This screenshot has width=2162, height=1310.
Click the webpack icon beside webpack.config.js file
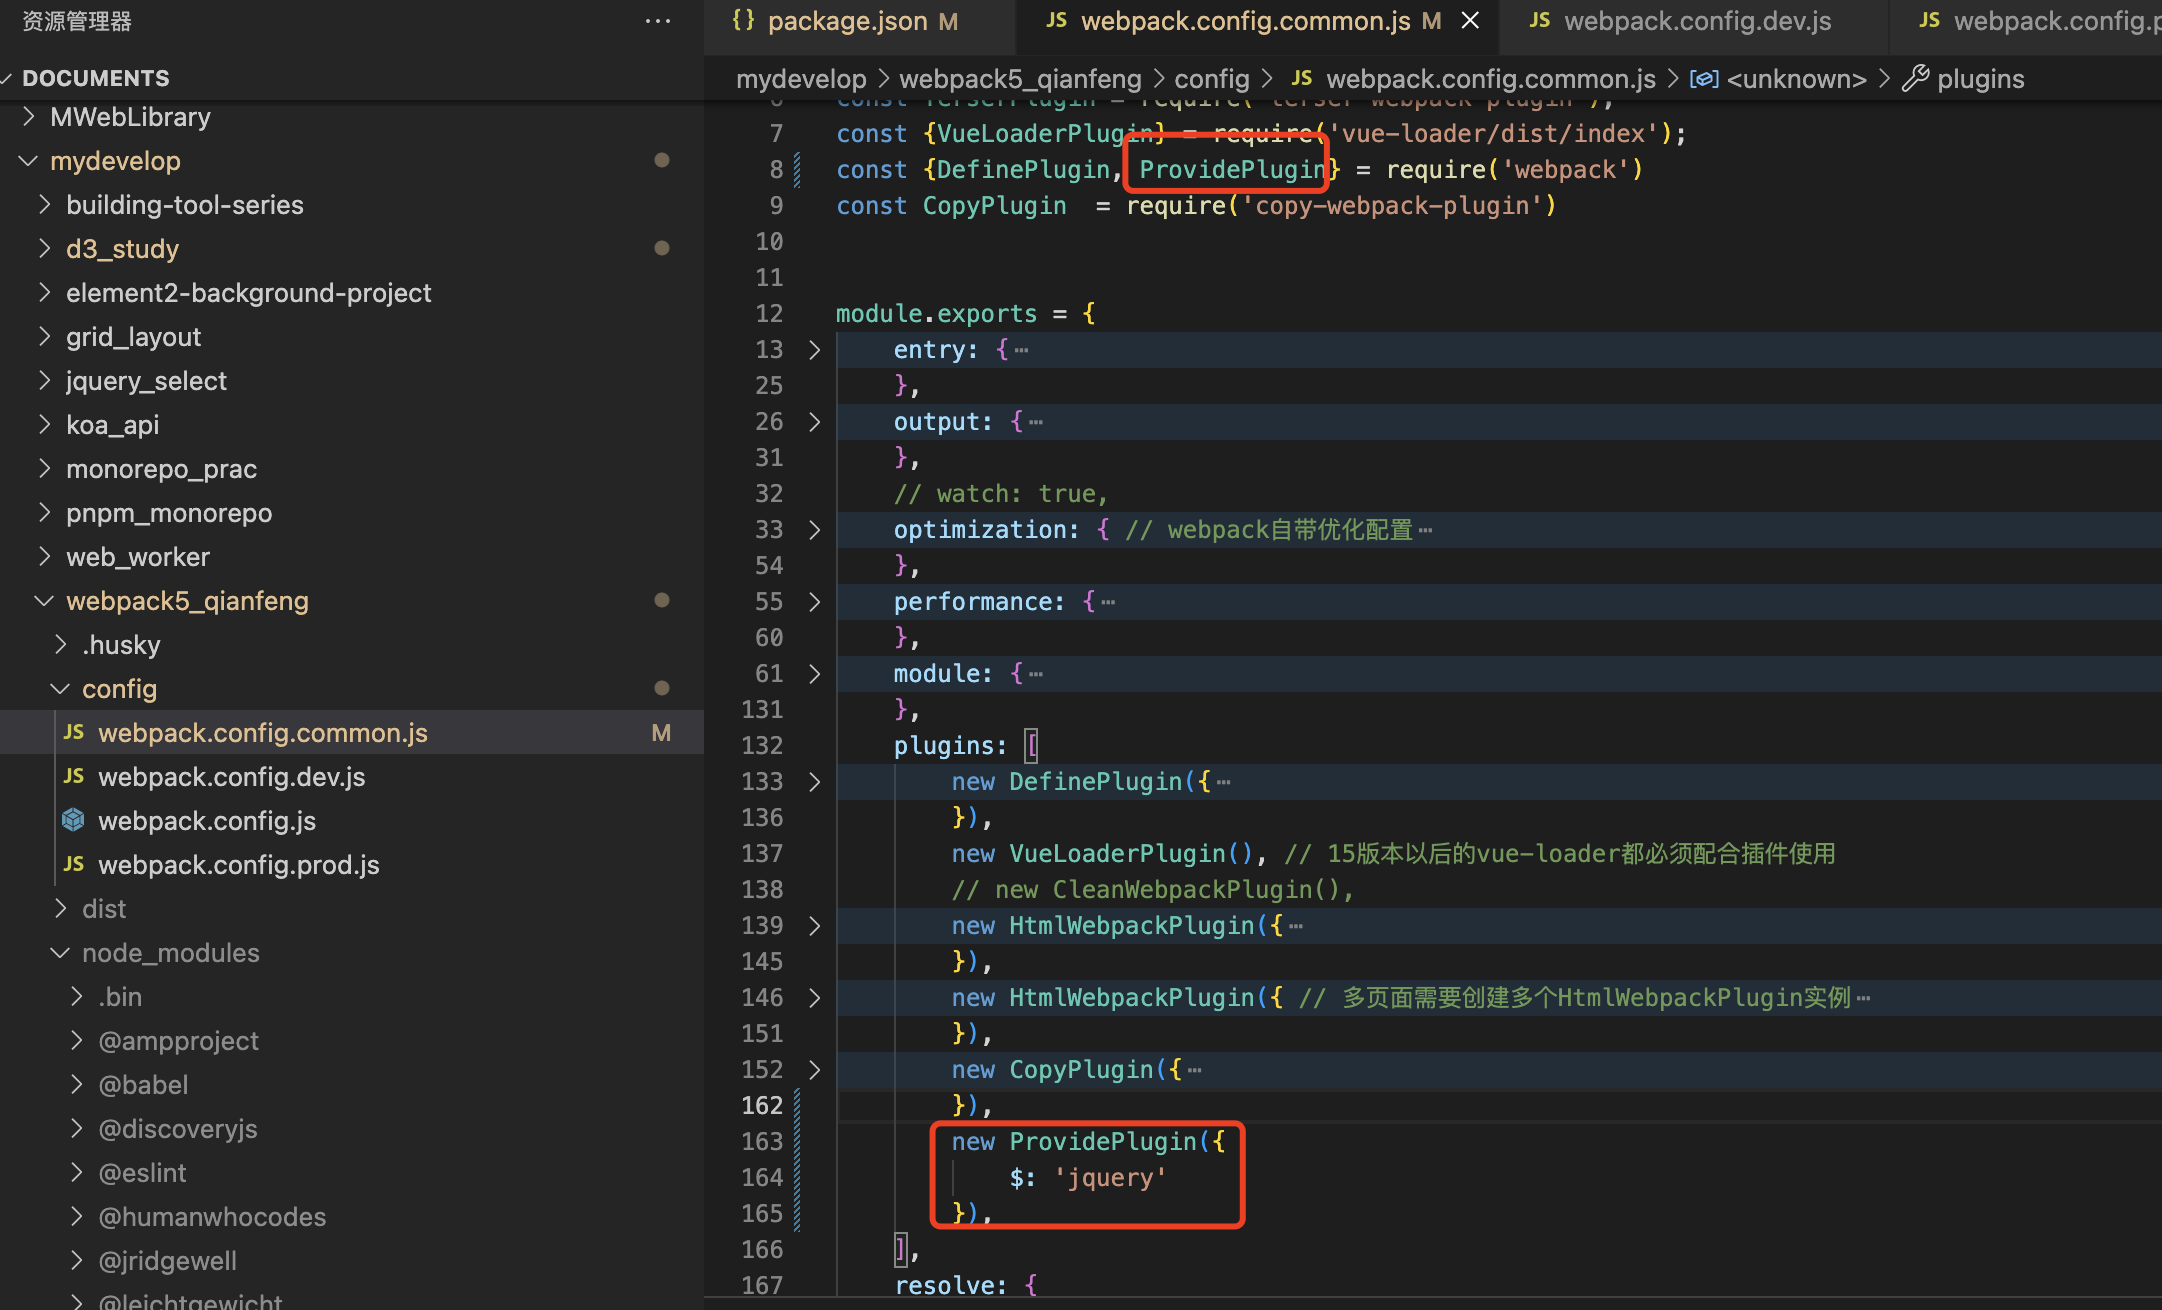coord(74,820)
